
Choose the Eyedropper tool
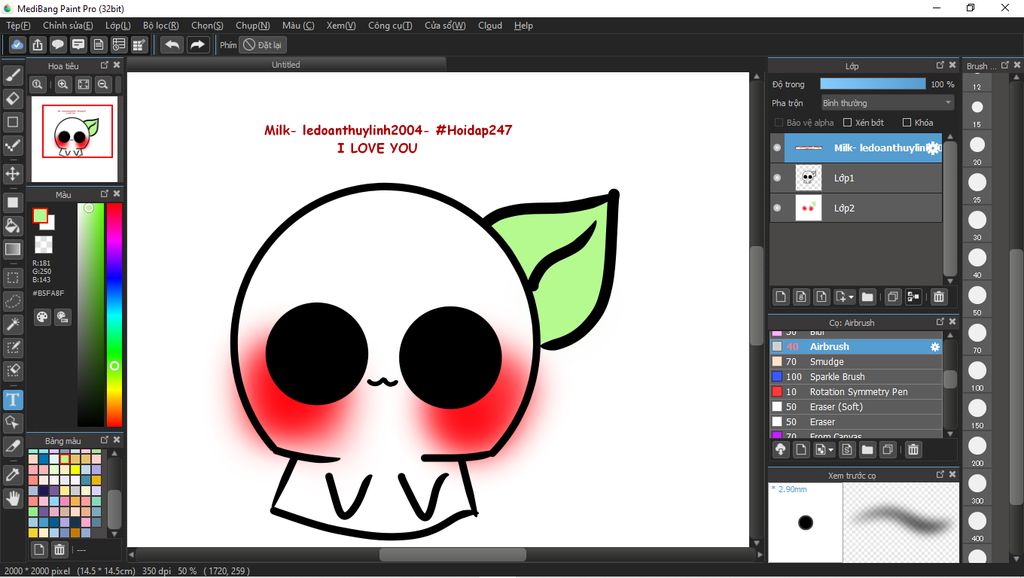13,473
